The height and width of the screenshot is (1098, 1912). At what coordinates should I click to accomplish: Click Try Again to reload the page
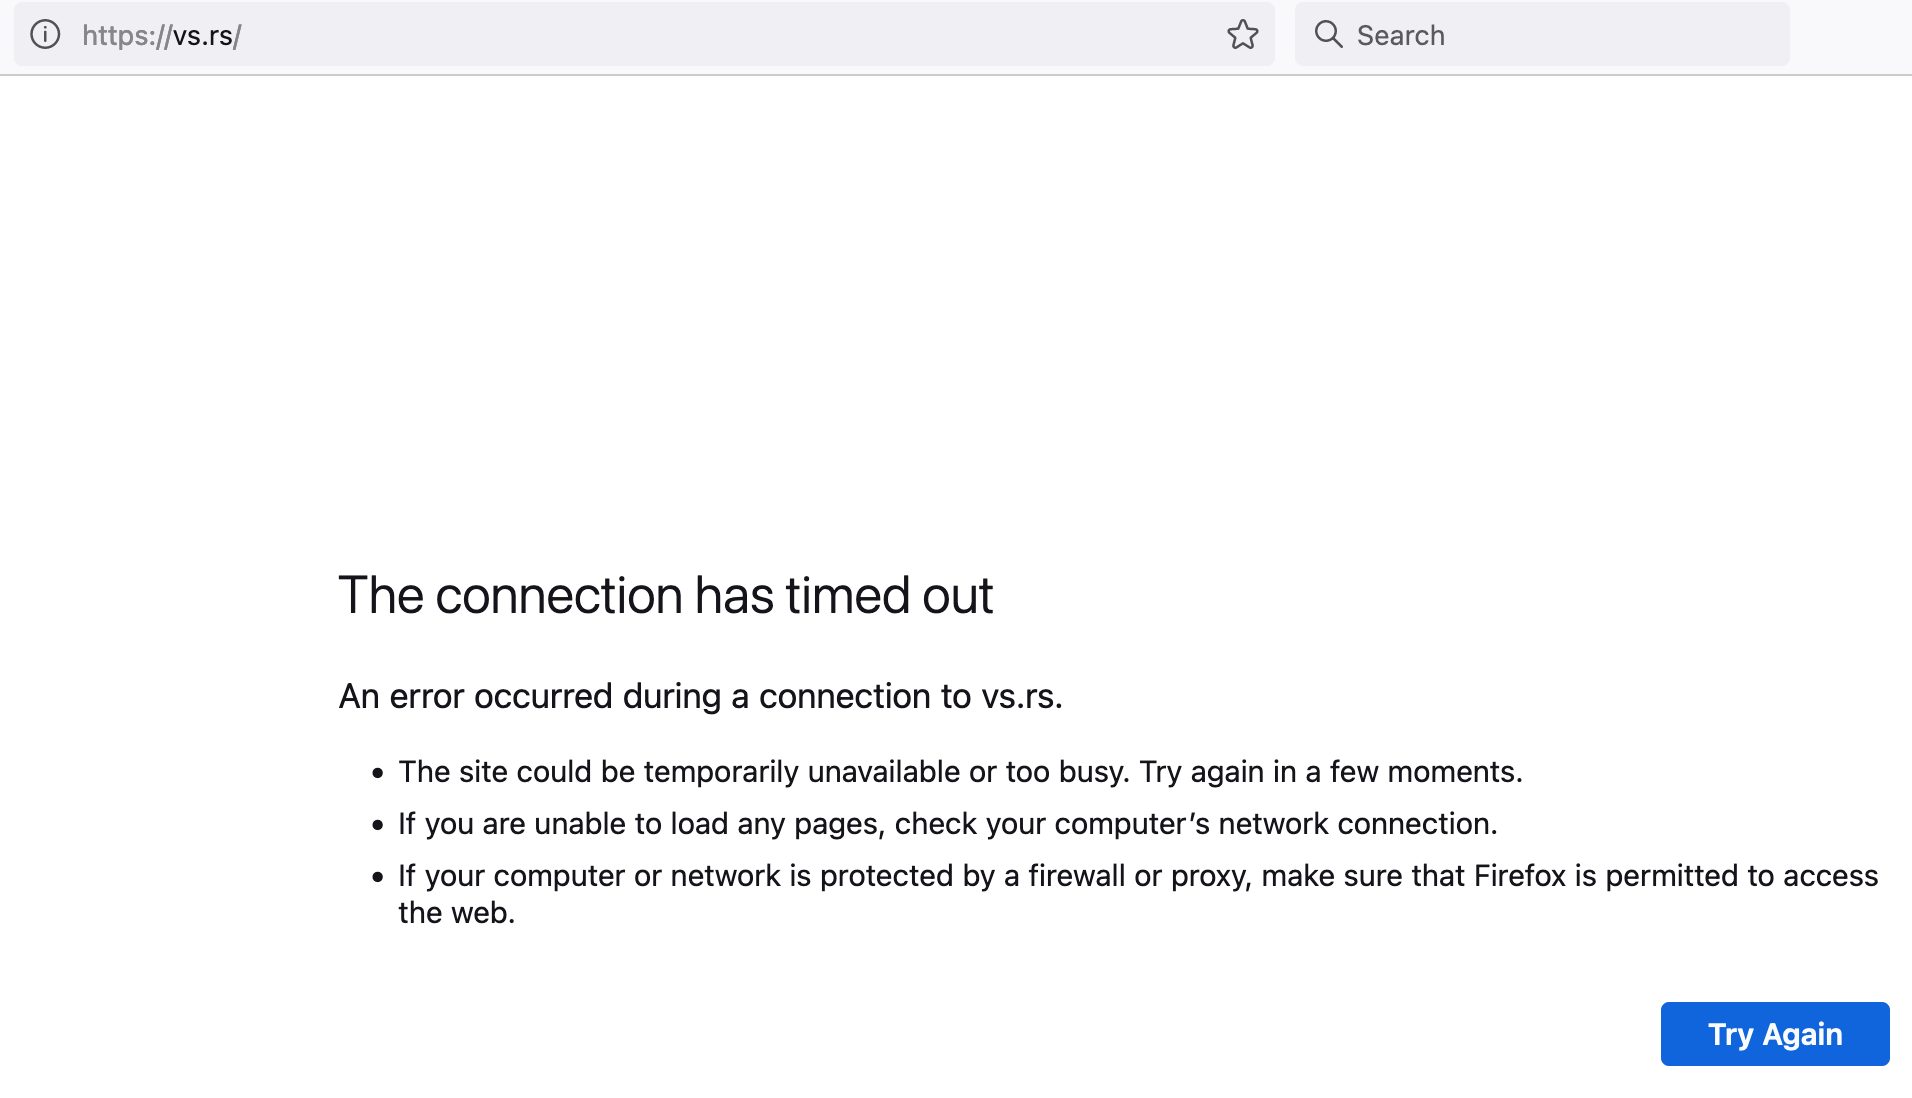pyautogui.click(x=1775, y=1034)
